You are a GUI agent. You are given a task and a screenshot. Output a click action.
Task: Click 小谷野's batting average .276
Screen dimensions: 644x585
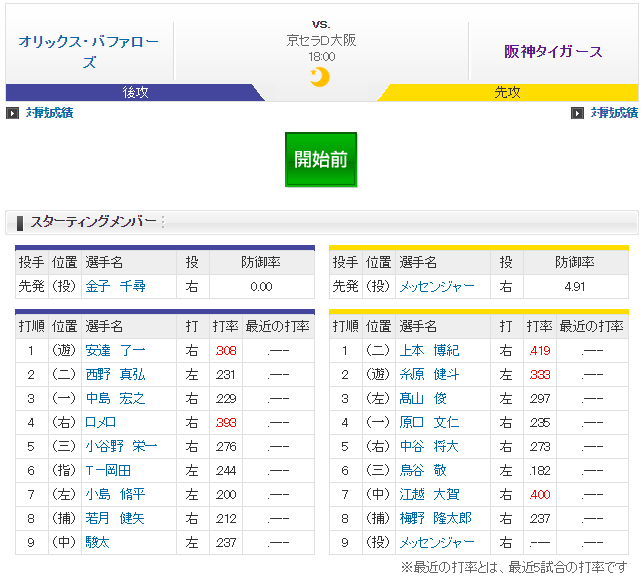[x=226, y=446]
